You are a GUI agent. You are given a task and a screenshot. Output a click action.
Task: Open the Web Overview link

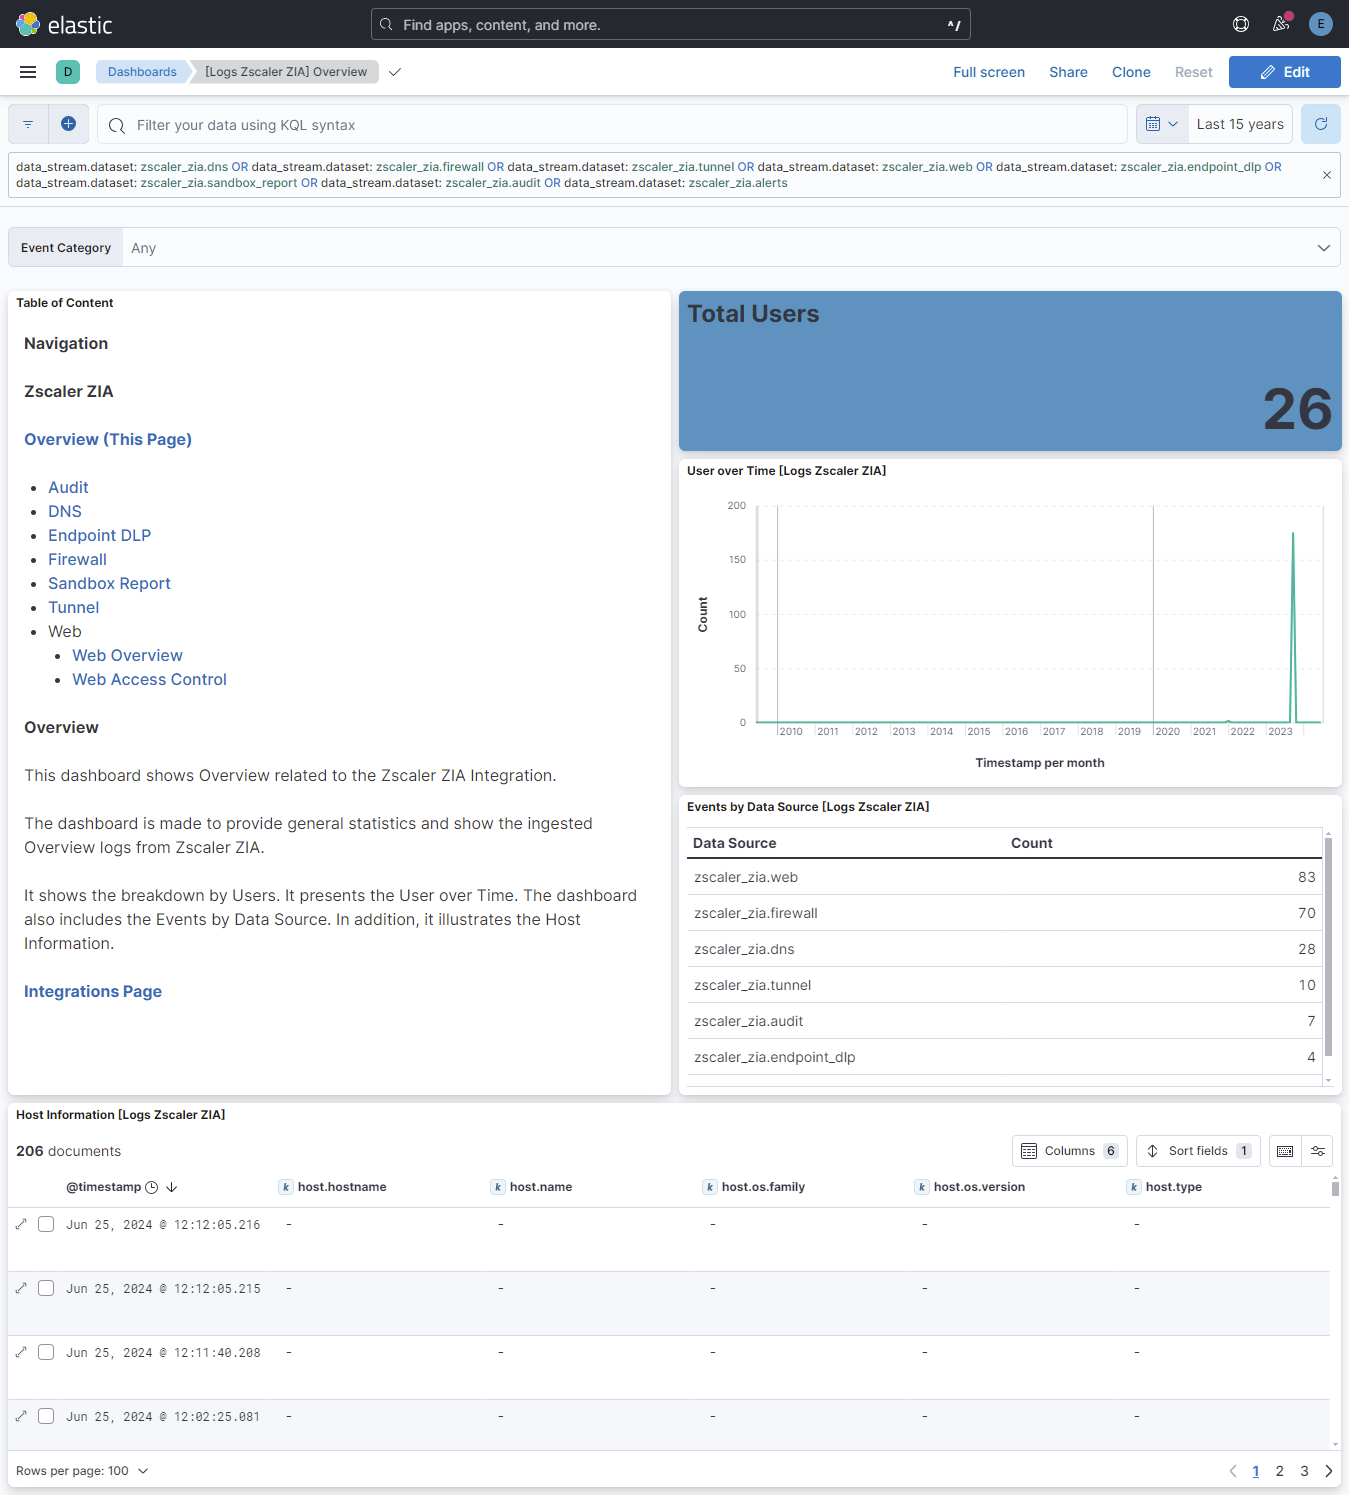point(127,655)
